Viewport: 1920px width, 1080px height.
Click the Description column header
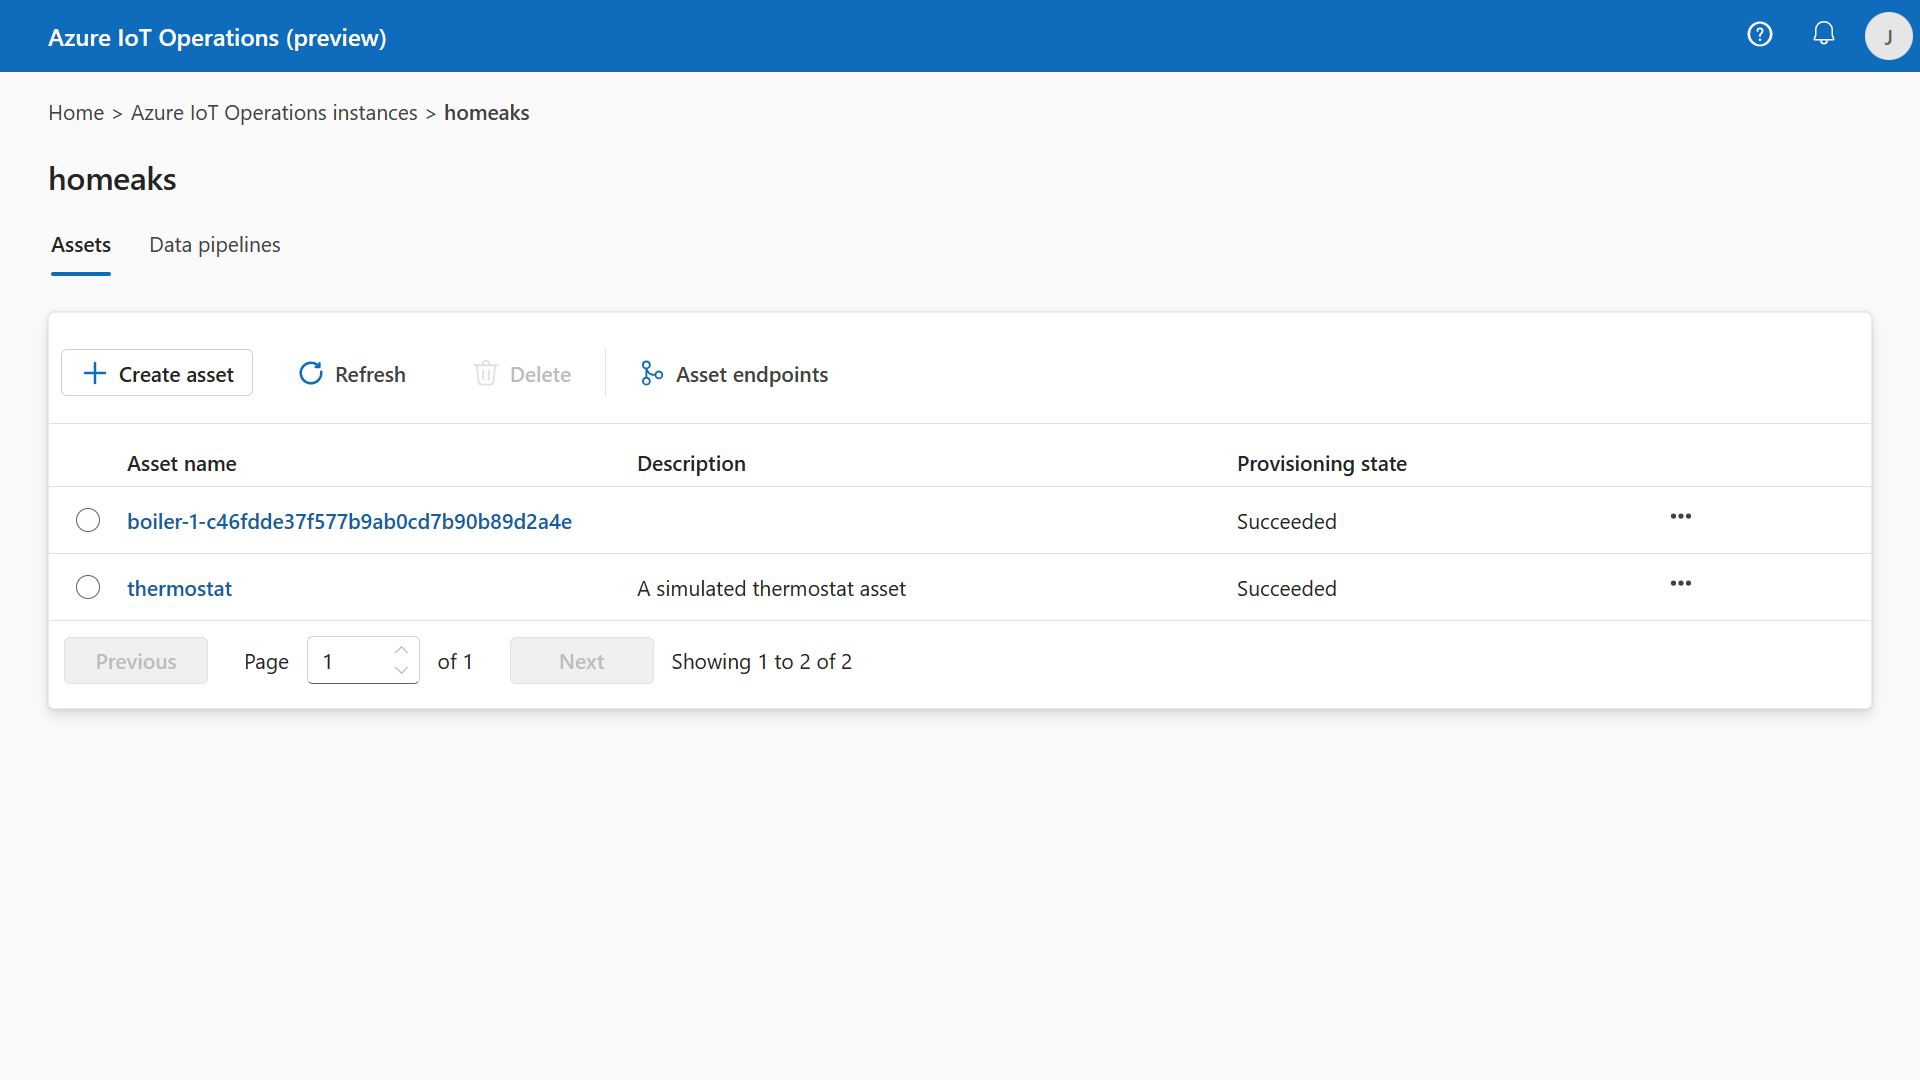coord(691,463)
